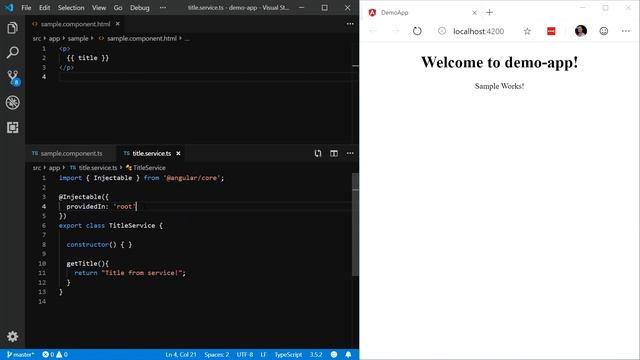Screen dimensions: 640x360
Task: Select the title.service.ts tab
Action: [x=151, y=153]
